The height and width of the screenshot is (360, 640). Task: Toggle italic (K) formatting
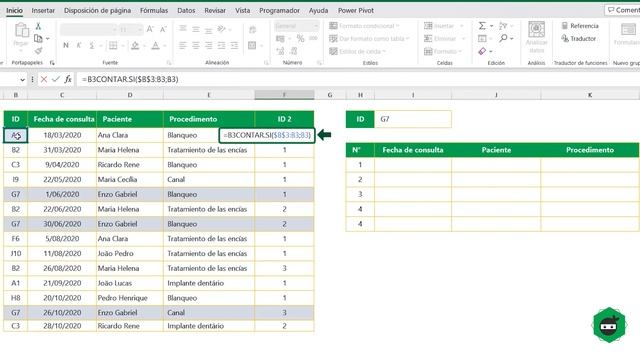click(x=79, y=45)
